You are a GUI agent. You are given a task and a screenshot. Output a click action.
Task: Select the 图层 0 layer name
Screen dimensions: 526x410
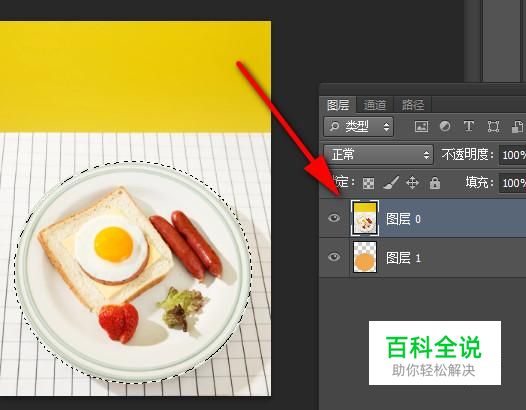pyautogui.click(x=403, y=219)
